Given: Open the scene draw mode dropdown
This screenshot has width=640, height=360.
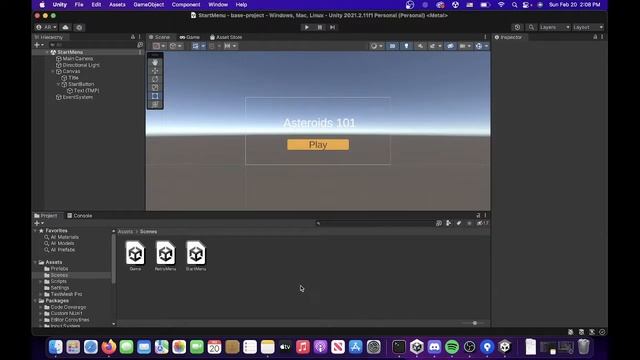Looking at the screenshot, I should click(376, 46).
